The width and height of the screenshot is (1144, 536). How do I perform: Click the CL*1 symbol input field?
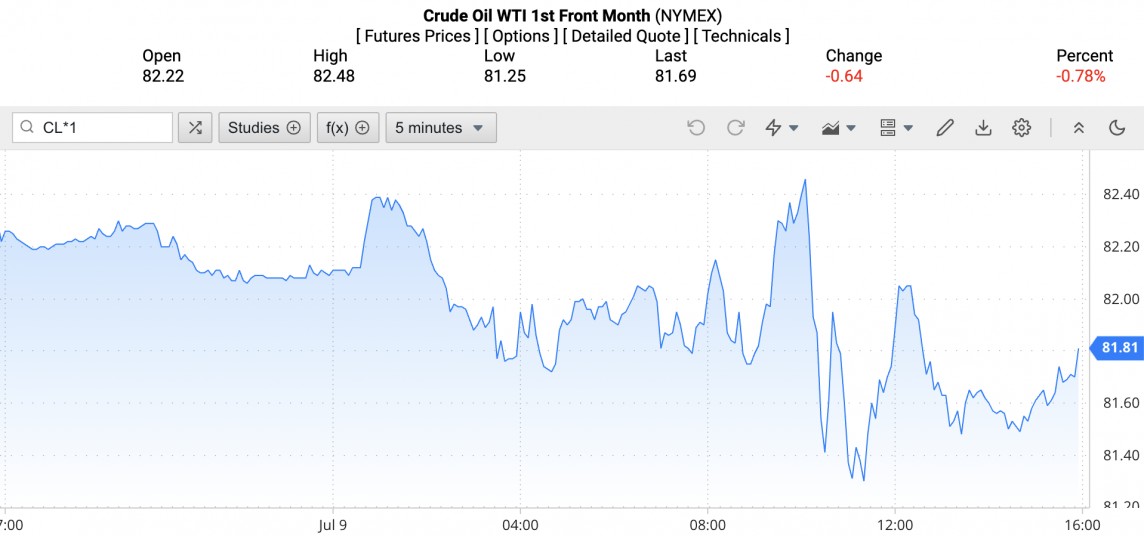[x=102, y=128]
